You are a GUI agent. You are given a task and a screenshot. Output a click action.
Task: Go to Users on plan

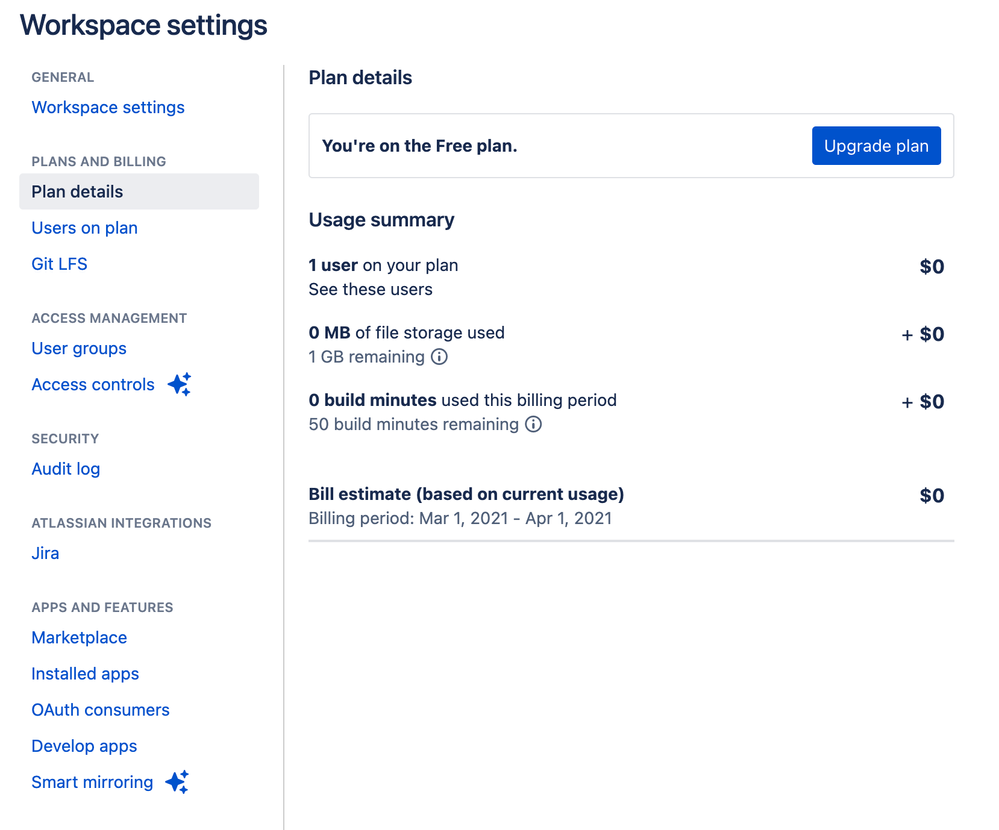pos(84,228)
